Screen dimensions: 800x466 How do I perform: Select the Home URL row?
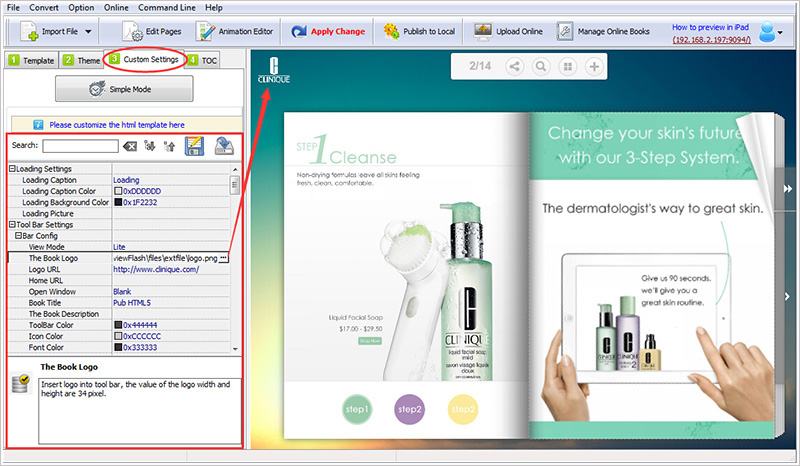tap(119, 281)
